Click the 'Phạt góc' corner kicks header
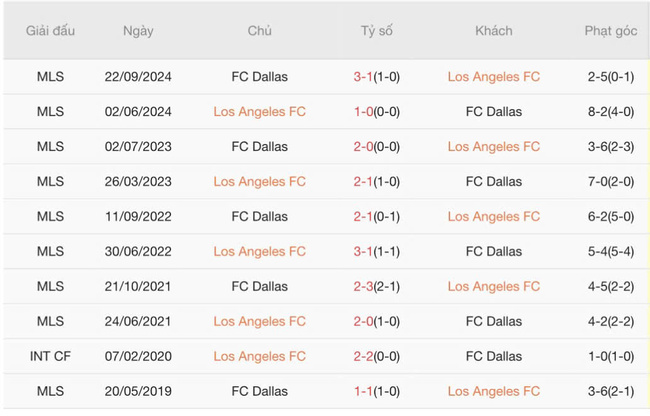 [x=611, y=31]
